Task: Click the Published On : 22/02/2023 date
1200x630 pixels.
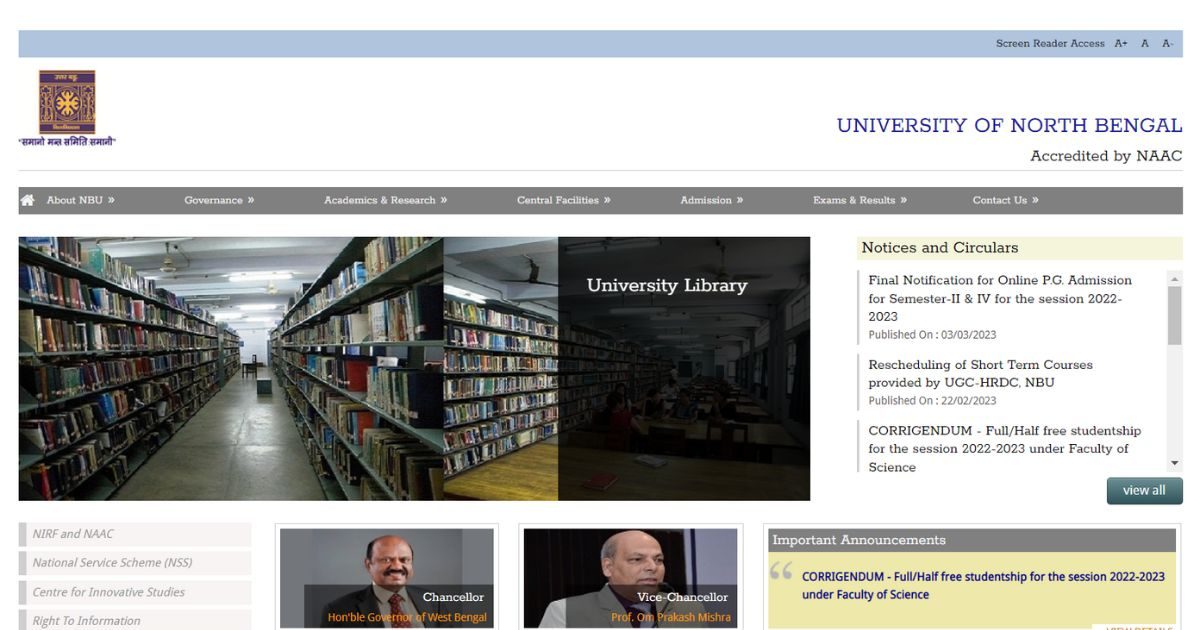Action: (932, 401)
